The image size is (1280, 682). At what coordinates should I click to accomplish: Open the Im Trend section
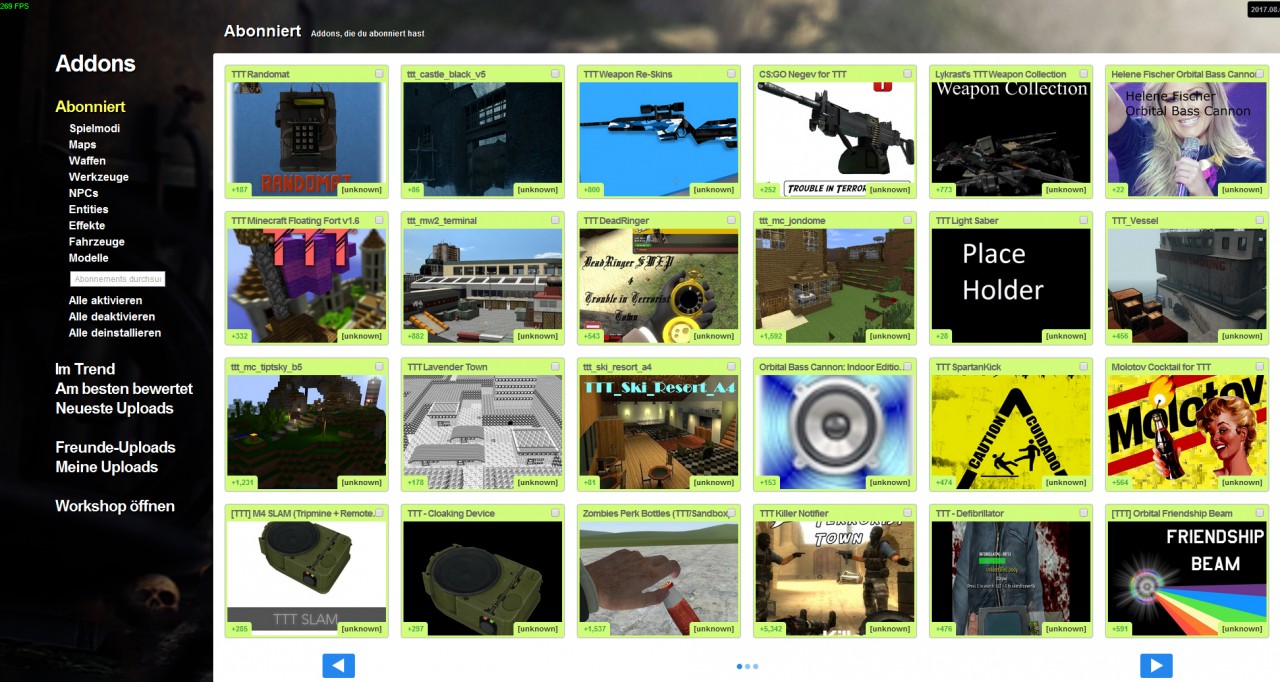click(x=85, y=369)
